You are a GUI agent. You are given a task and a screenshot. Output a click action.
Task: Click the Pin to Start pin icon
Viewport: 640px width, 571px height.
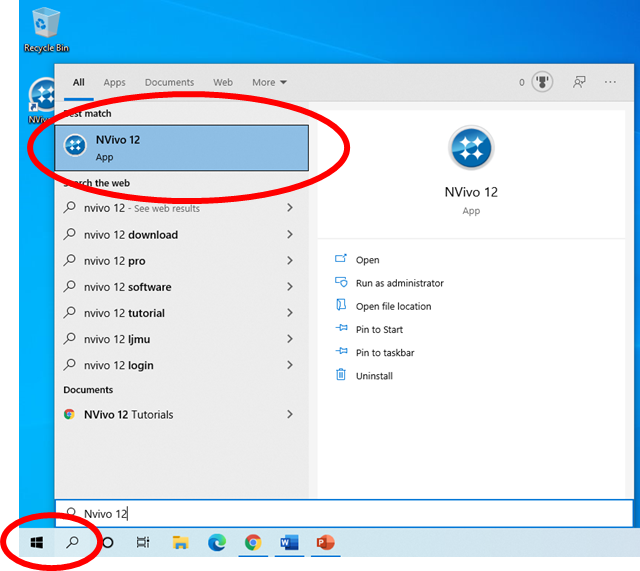[341, 328]
